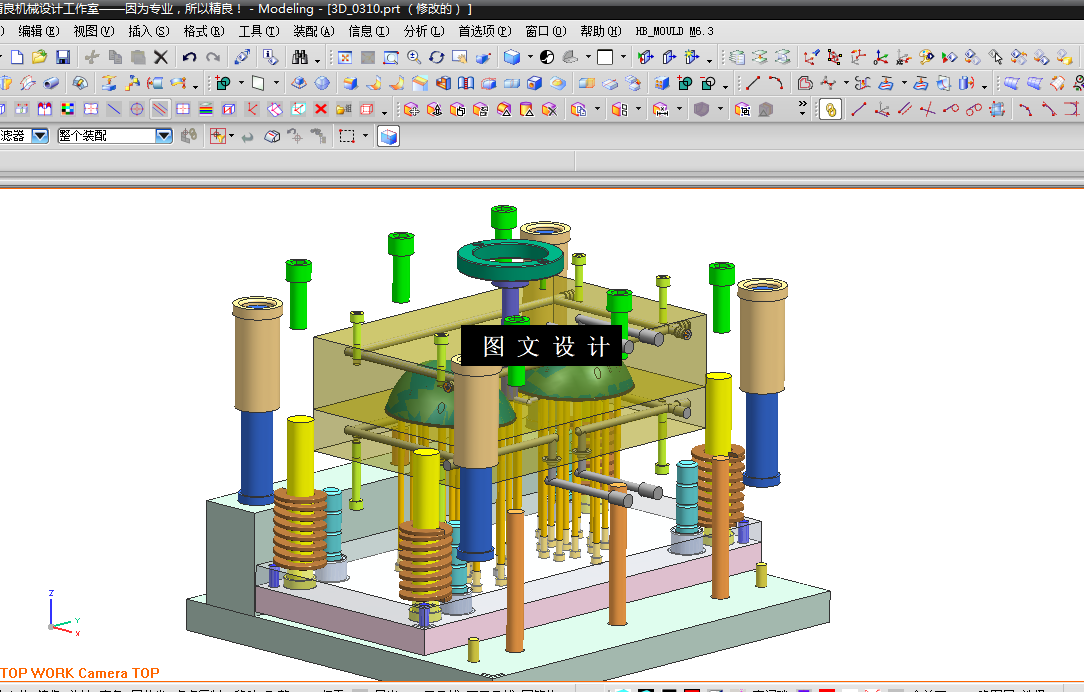Open dropdown next to datum plane icon
This screenshot has width=1084, height=692.
[x=277, y=84]
